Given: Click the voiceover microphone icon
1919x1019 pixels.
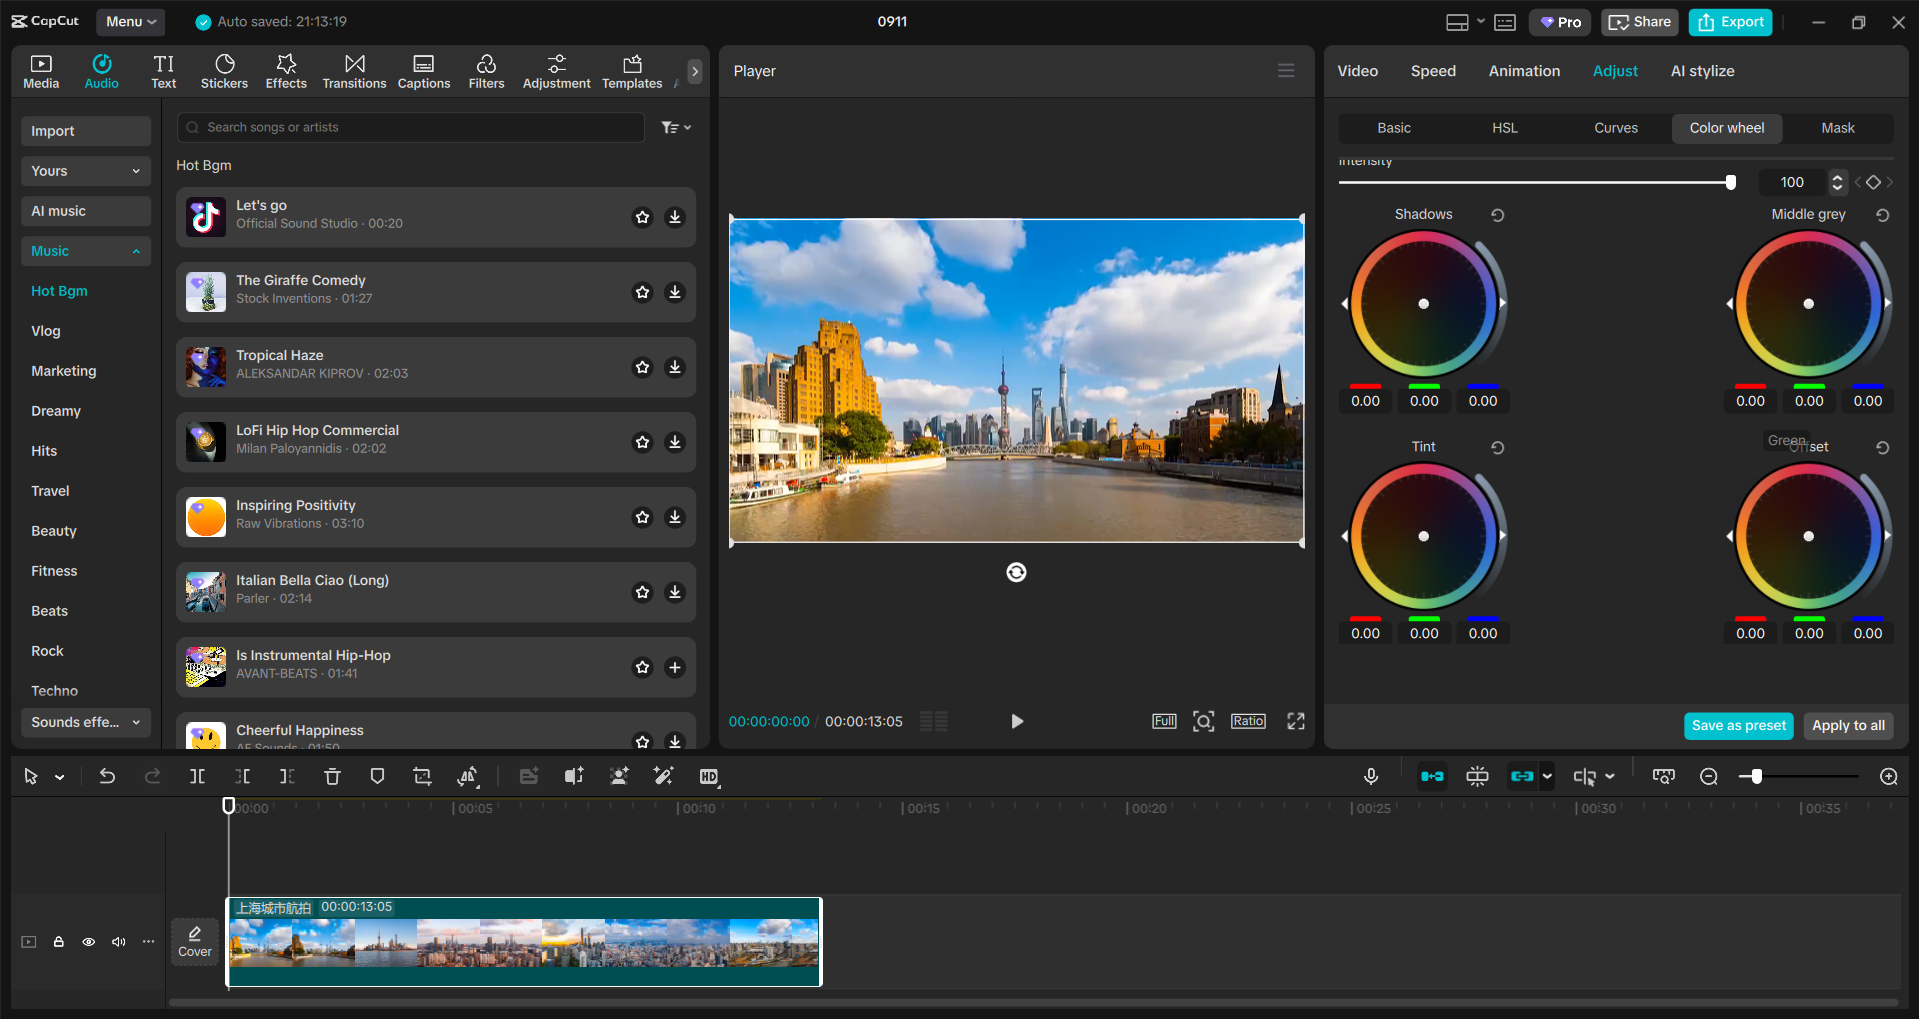Looking at the screenshot, I should (x=1371, y=776).
